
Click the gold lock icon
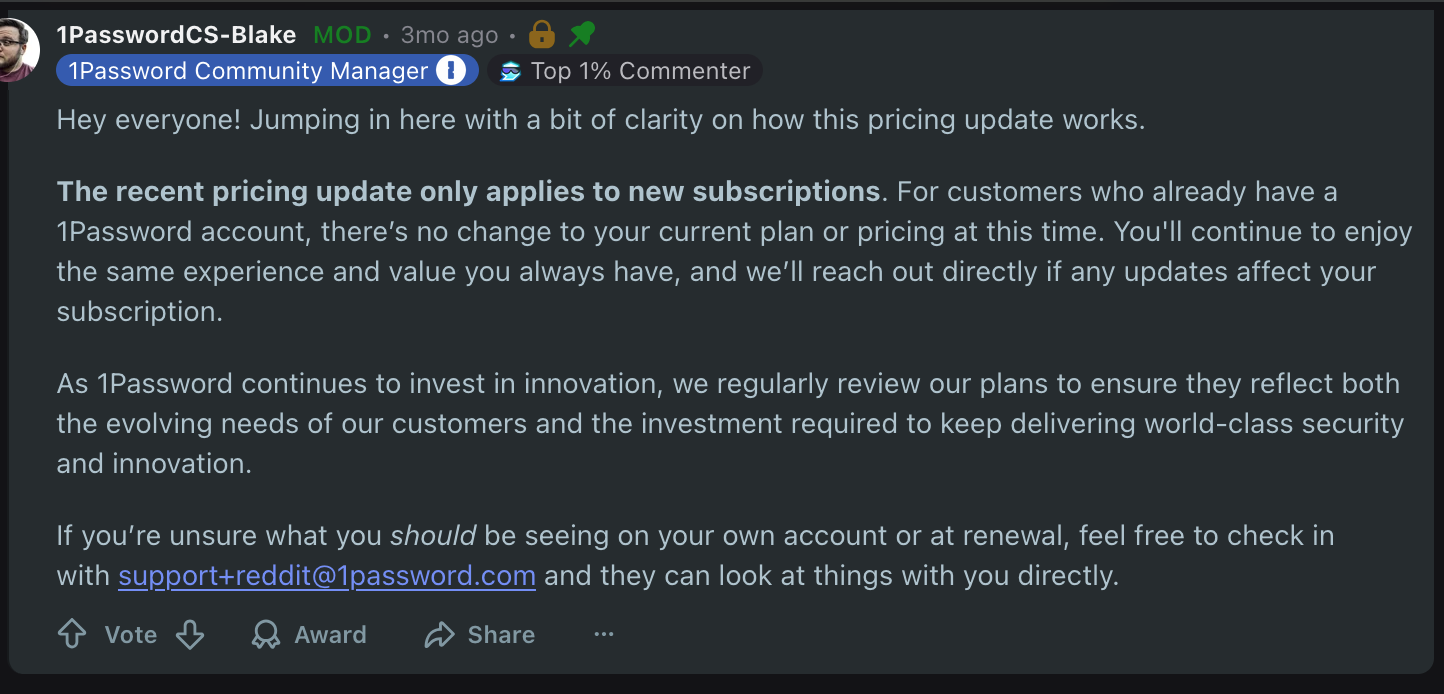(x=541, y=35)
